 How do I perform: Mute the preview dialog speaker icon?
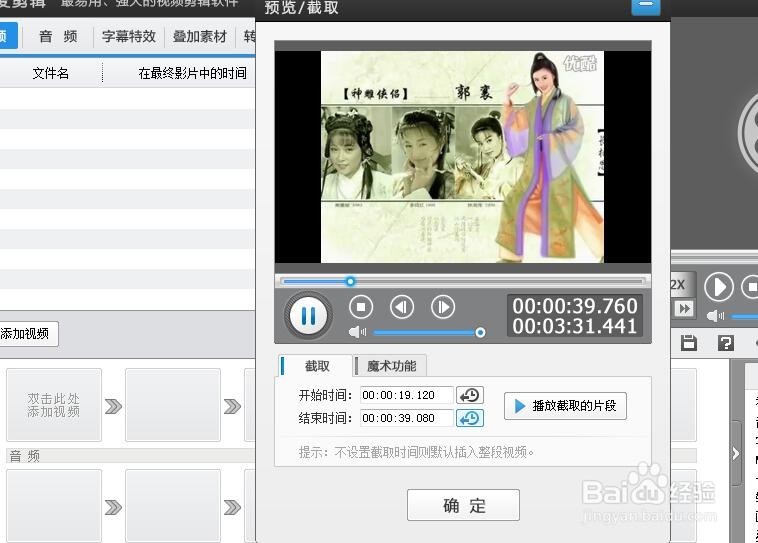[358, 332]
